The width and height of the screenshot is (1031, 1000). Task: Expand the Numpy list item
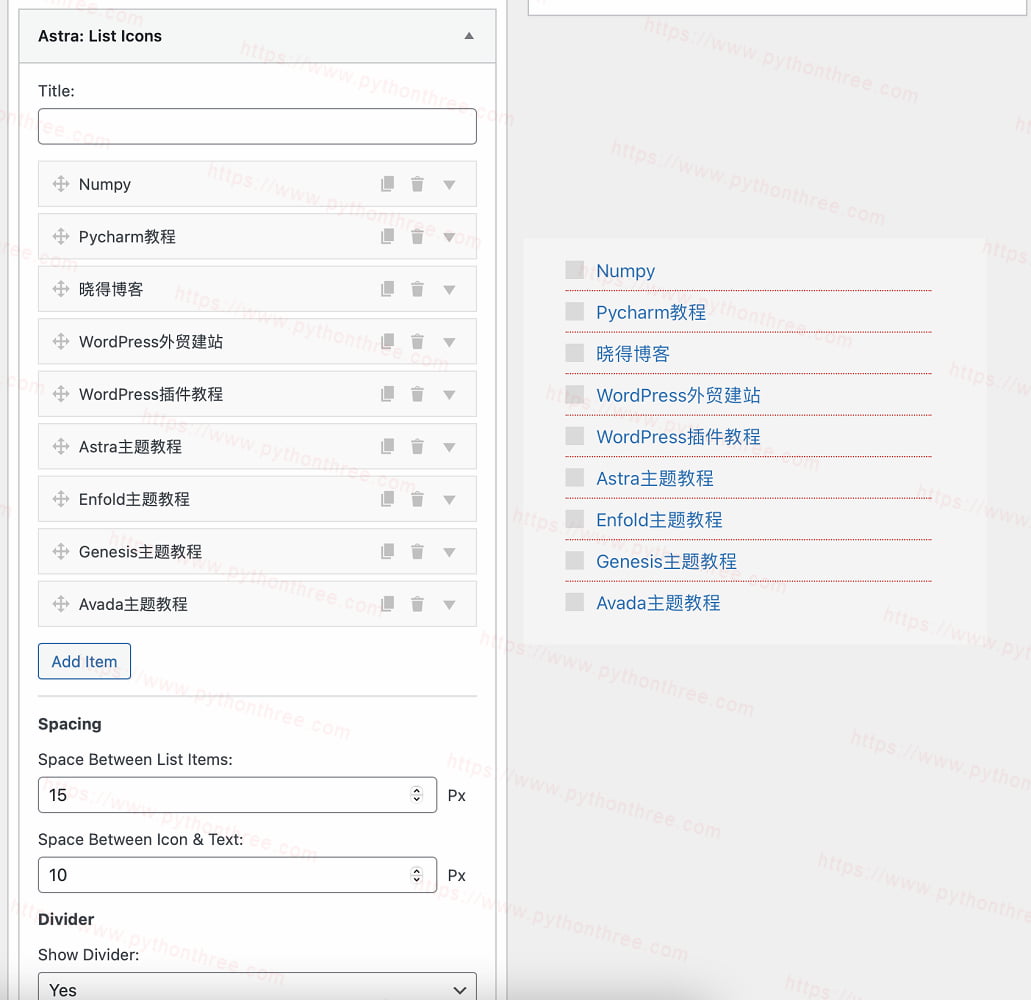[x=449, y=185]
